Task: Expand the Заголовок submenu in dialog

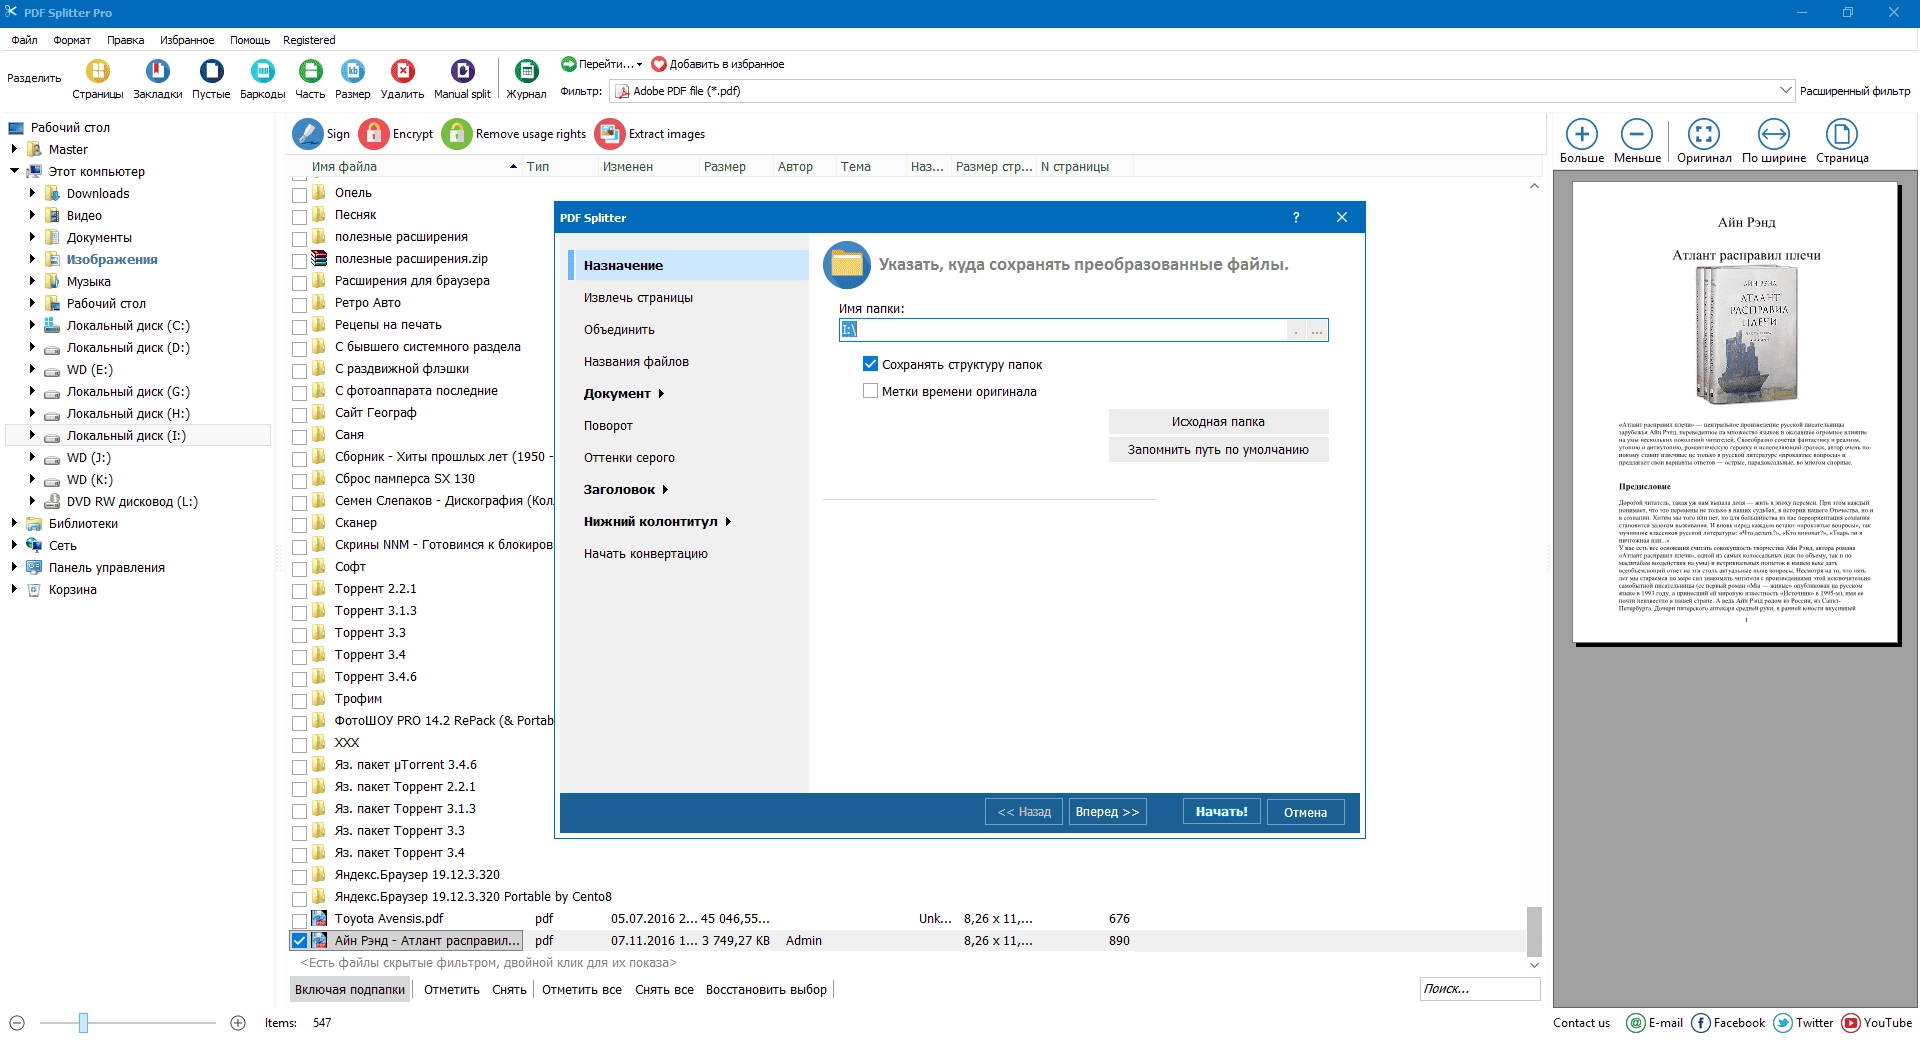Action: pyautogui.click(x=665, y=490)
